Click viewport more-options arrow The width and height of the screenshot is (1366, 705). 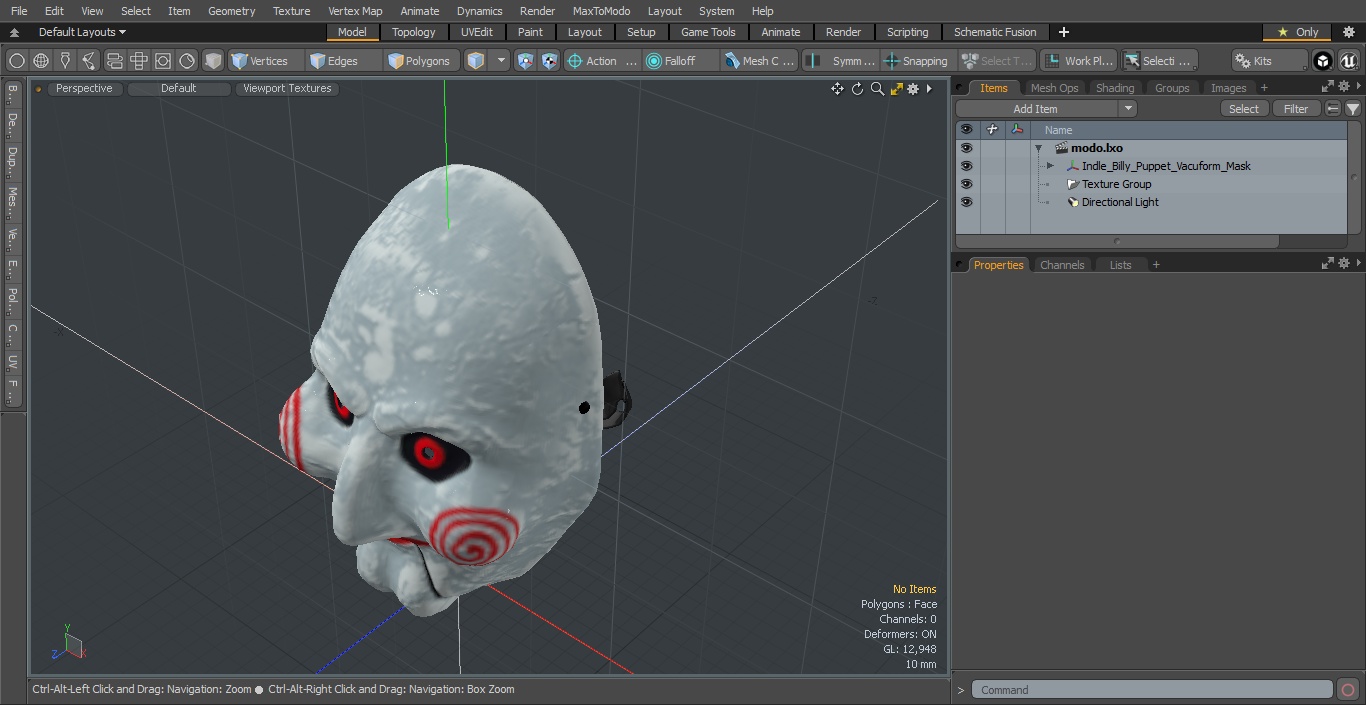click(929, 89)
